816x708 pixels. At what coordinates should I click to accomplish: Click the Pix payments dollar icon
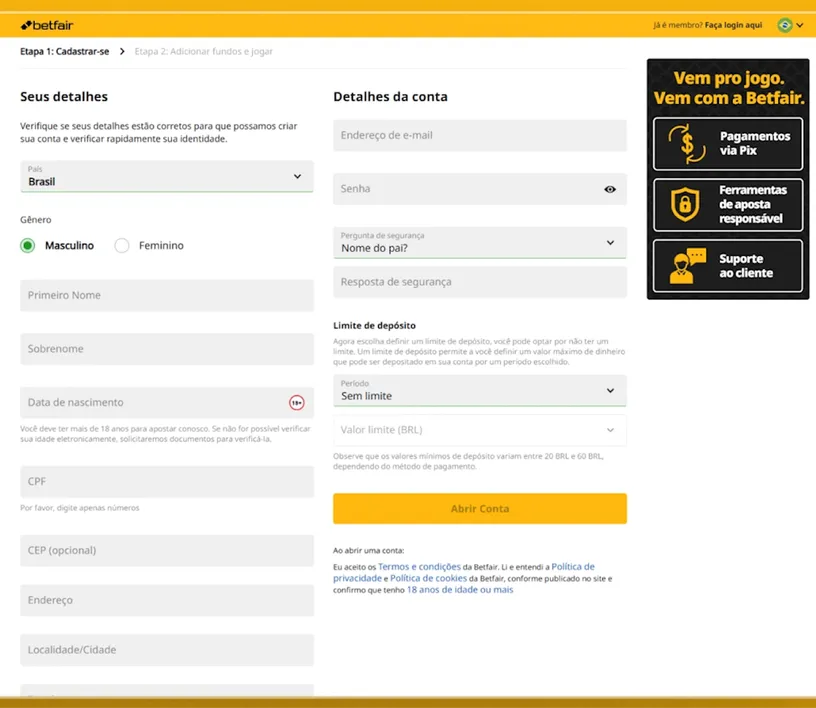pos(687,144)
